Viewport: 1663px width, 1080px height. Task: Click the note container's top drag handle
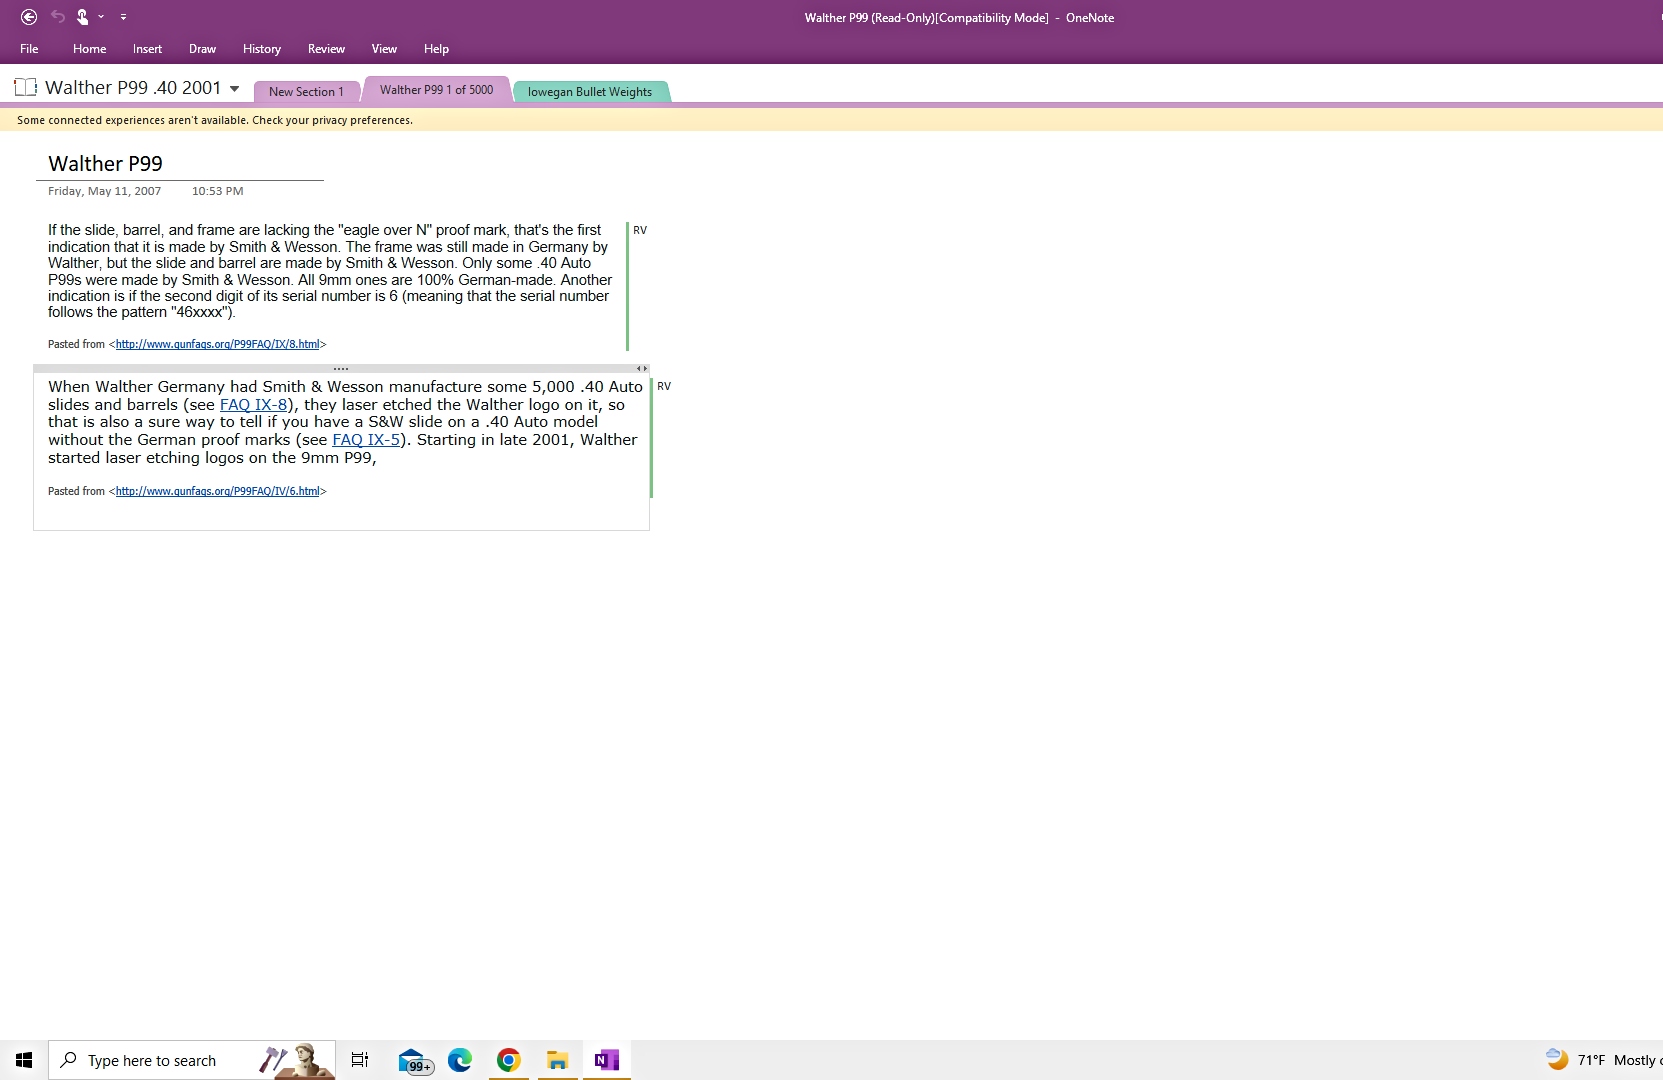pos(341,369)
